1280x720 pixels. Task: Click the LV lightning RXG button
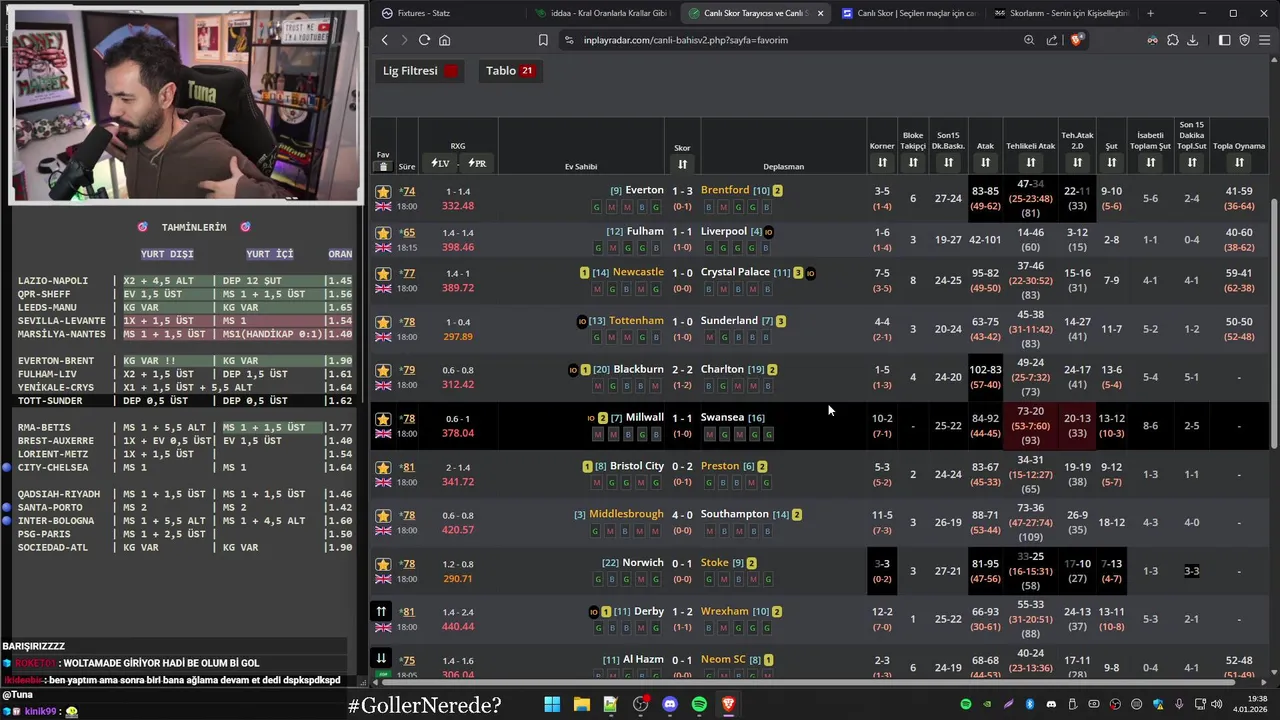tap(440, 163)
